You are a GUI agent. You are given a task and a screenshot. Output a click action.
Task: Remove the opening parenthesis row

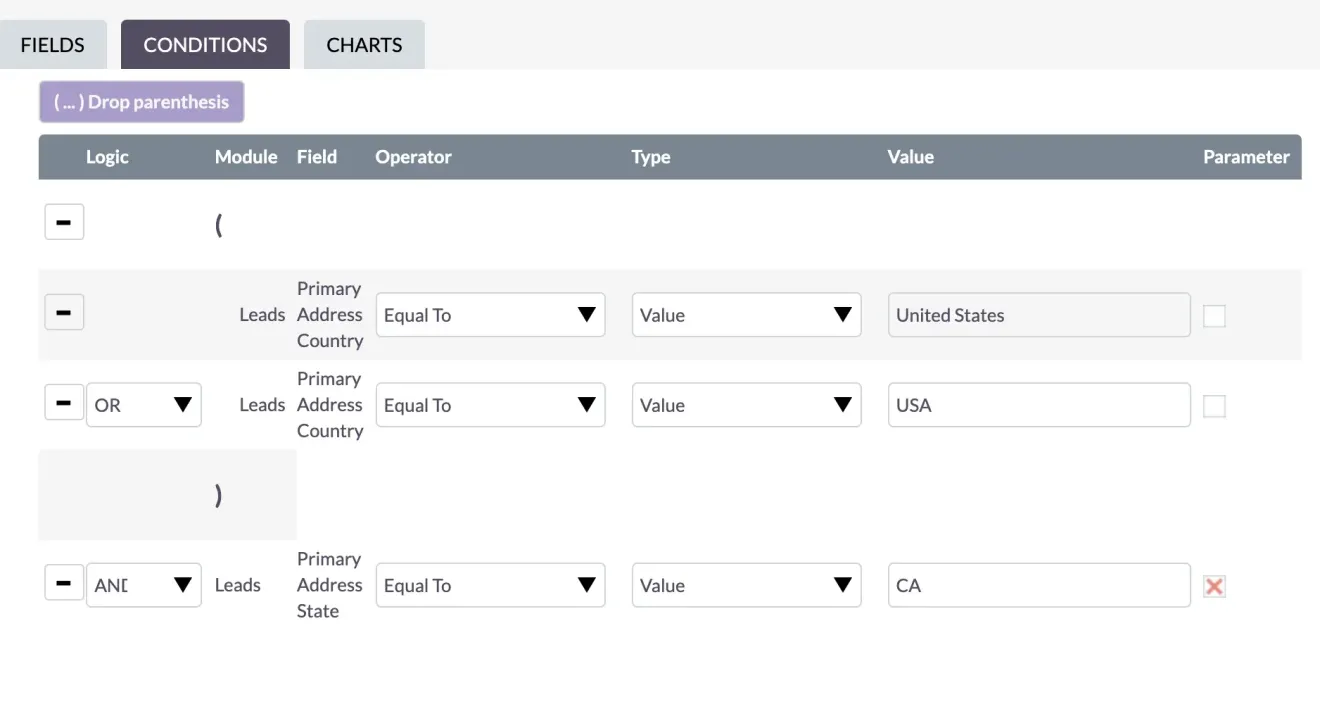64,221
